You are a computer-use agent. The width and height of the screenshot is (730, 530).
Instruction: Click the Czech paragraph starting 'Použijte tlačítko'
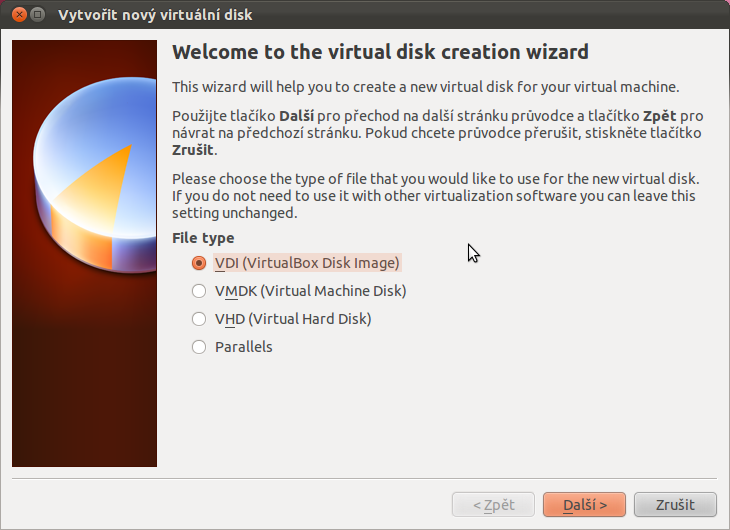tap(437, 132)
